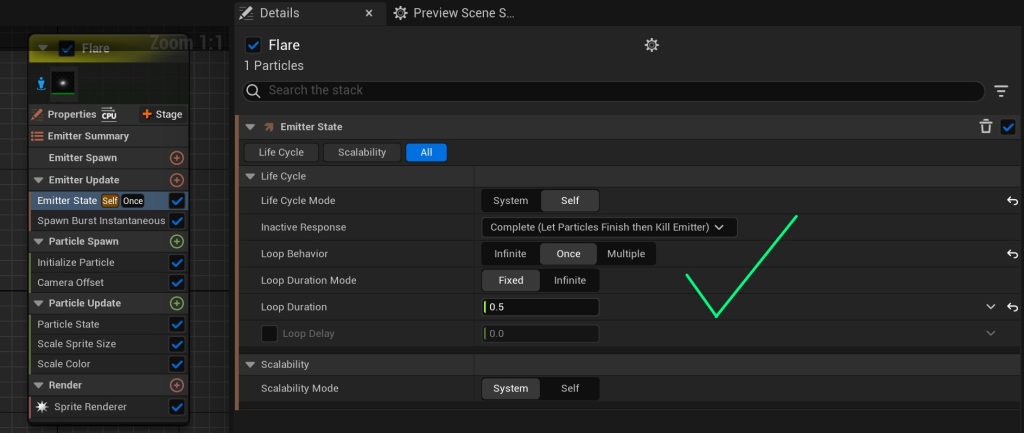Enable the Loop Delay checkbox
The width and height of the screenshot is (1024, 433).
pos(269,333)
